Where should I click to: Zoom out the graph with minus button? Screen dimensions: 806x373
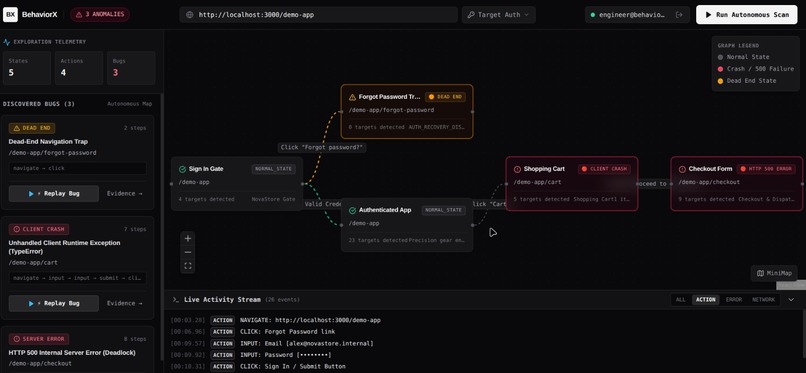point(188,252)
